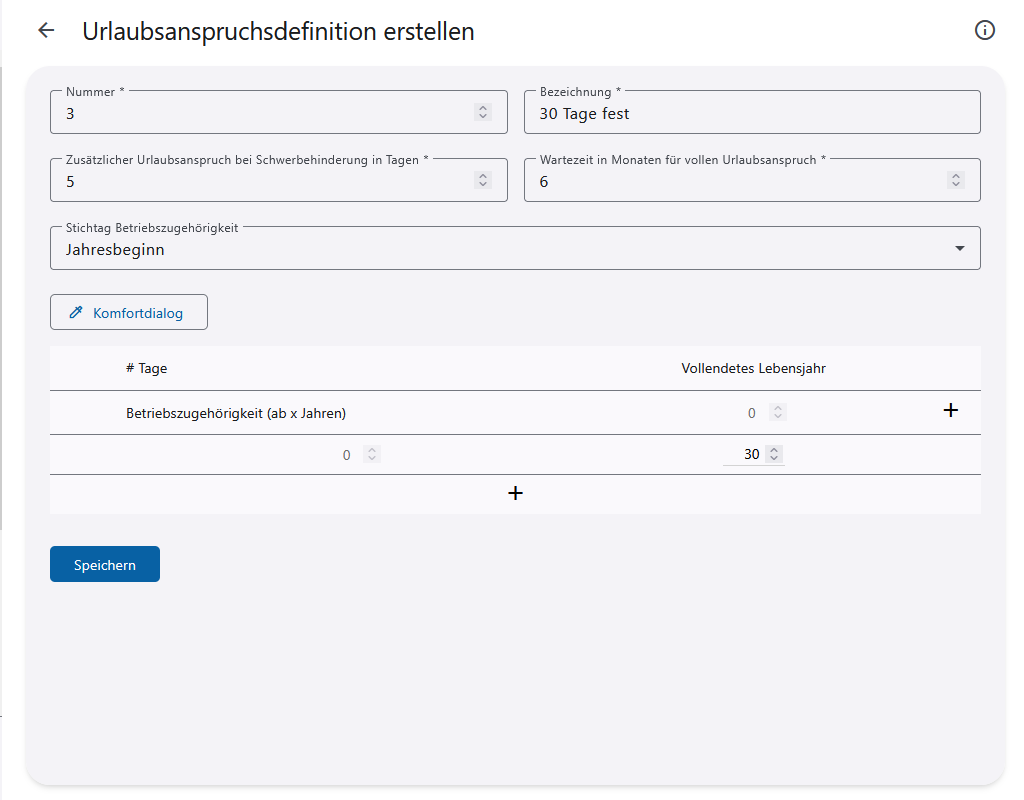Click the plus icon below the table
Viewport: 1024px width, 800px height.
pos(515,492)
